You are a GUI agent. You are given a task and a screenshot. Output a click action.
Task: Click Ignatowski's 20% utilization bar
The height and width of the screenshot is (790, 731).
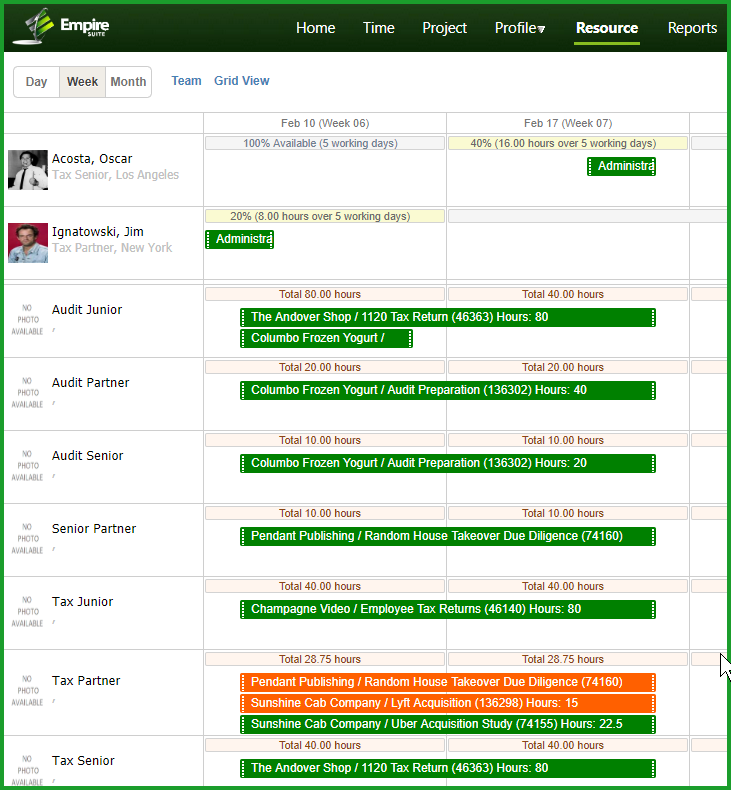[x=324, y=216]
